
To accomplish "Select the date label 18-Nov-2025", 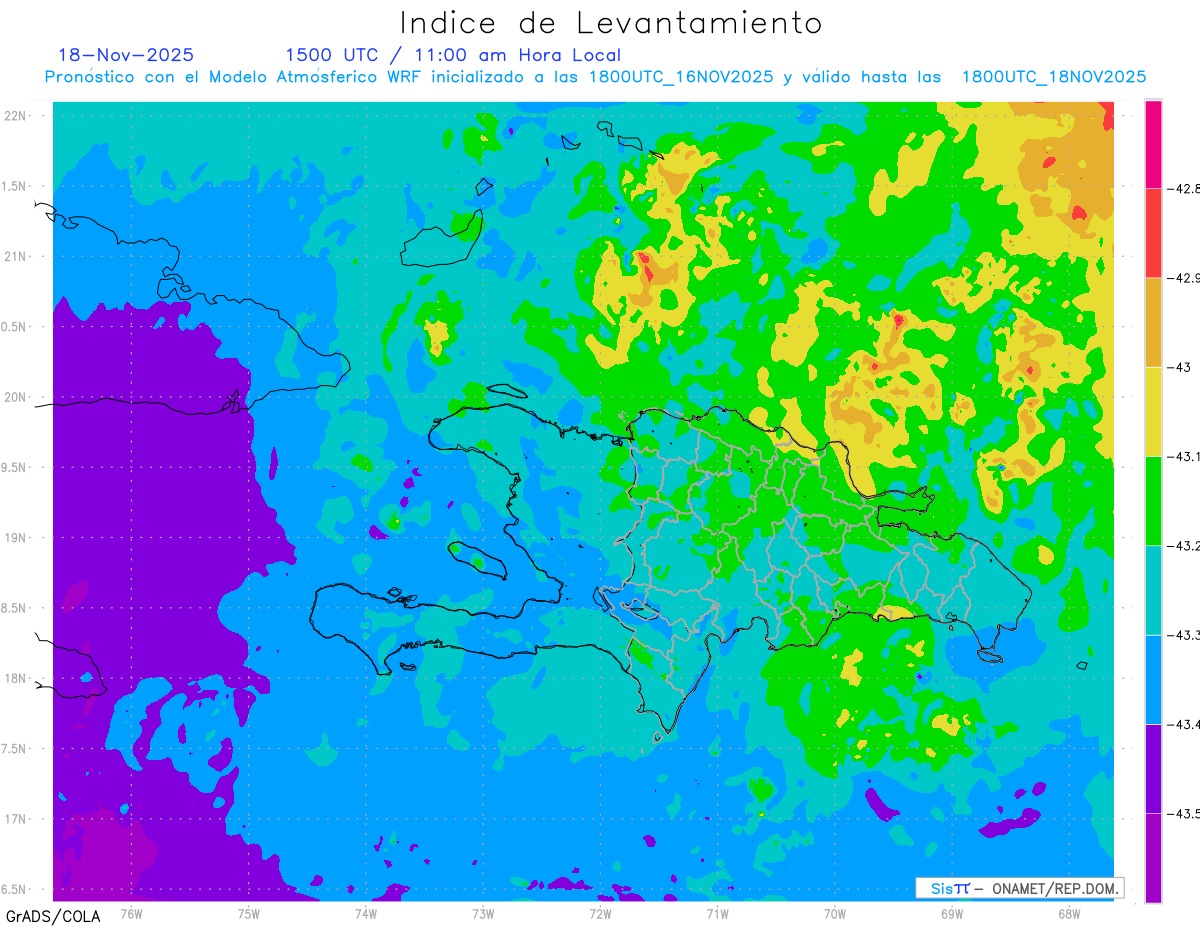I will click(x=126, y=55).
